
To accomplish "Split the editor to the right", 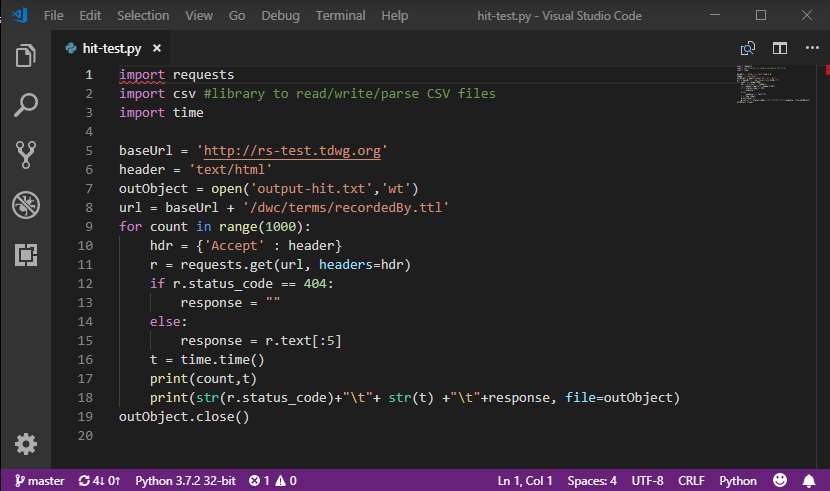I will [779, 48].
